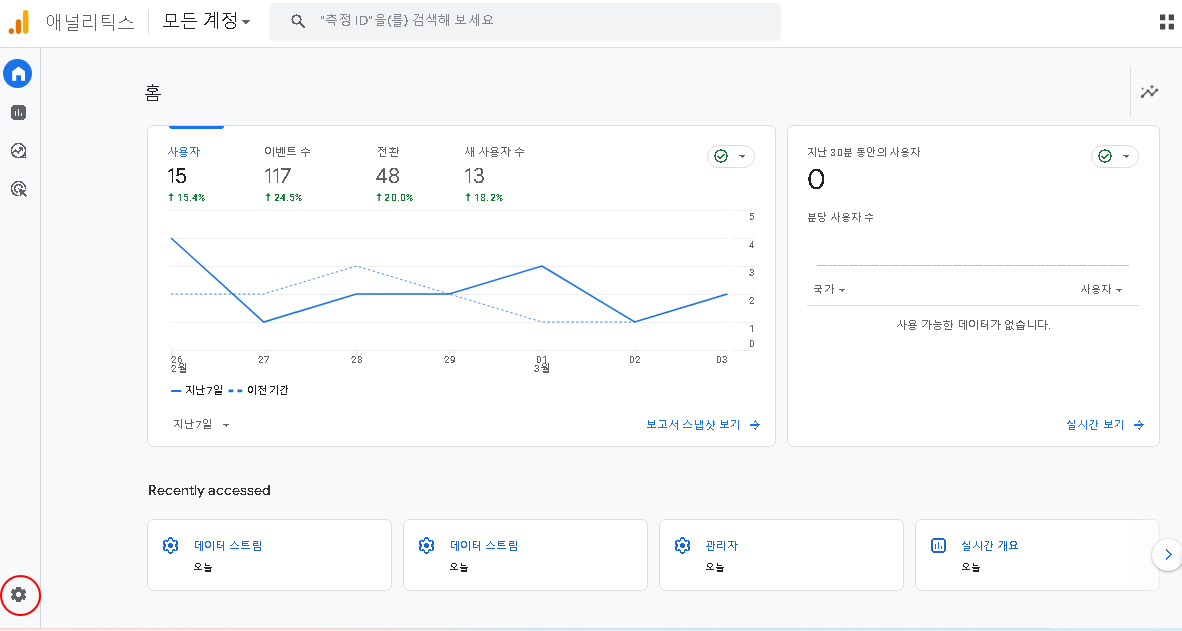Click the 이전 기간 legend entry
This screenshot has height=631, width=1182.
(x=259, y=391)
